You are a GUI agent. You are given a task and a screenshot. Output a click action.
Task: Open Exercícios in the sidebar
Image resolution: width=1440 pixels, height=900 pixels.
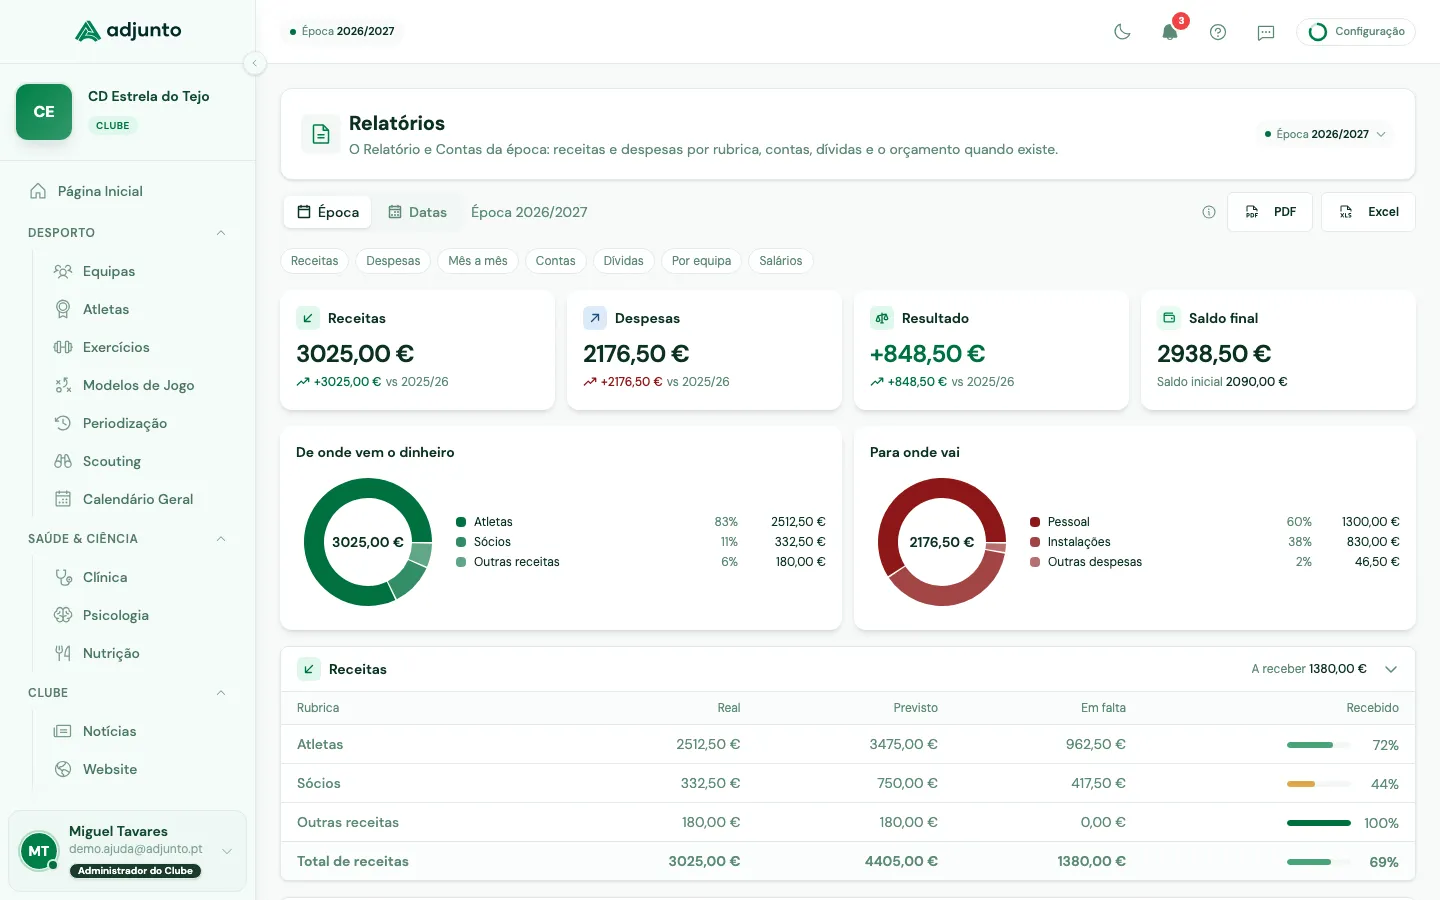140,347
